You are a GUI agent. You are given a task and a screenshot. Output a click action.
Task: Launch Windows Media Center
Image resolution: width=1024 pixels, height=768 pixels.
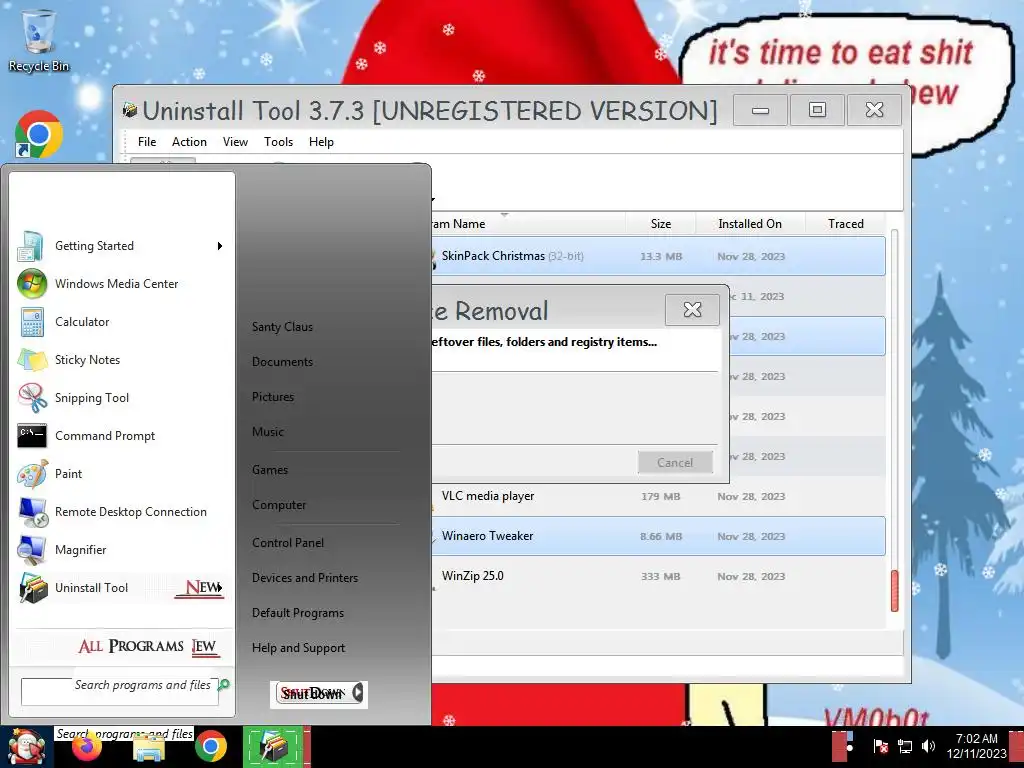click(x=121, y=284)
